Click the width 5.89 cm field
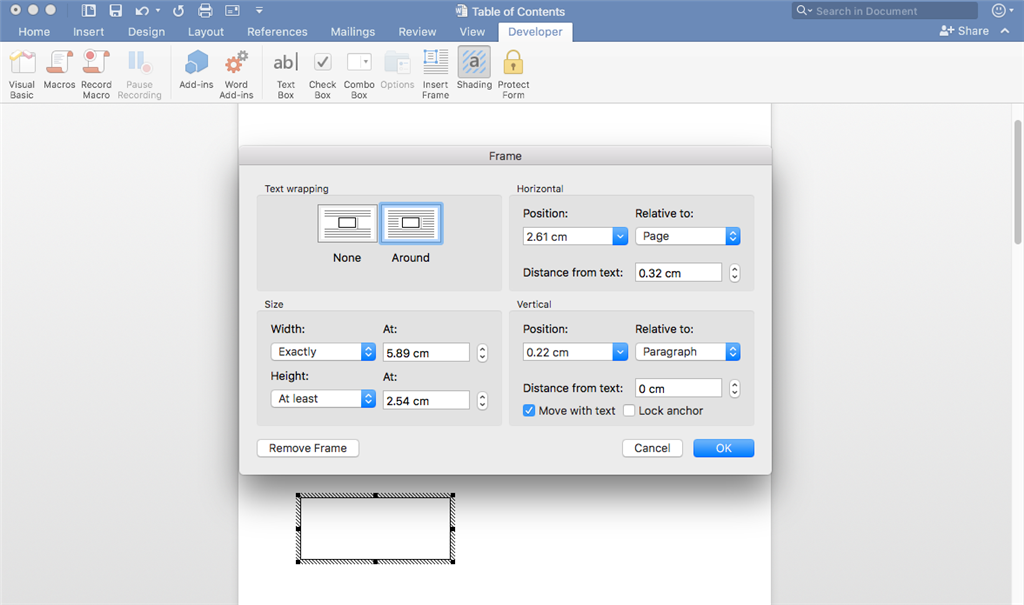 pos(426,353)
